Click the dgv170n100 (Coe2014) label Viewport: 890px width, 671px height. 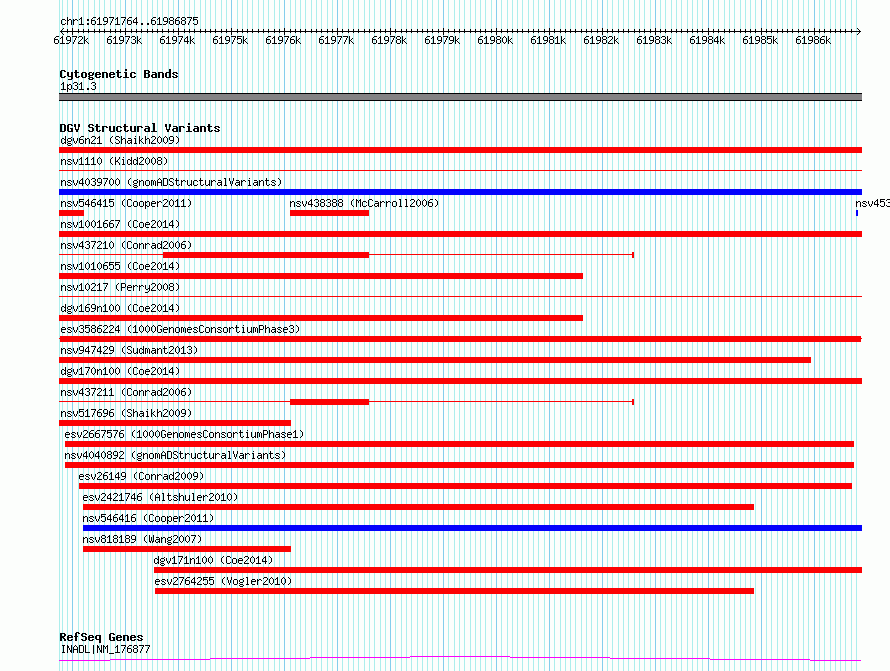(x=120, y=371)
